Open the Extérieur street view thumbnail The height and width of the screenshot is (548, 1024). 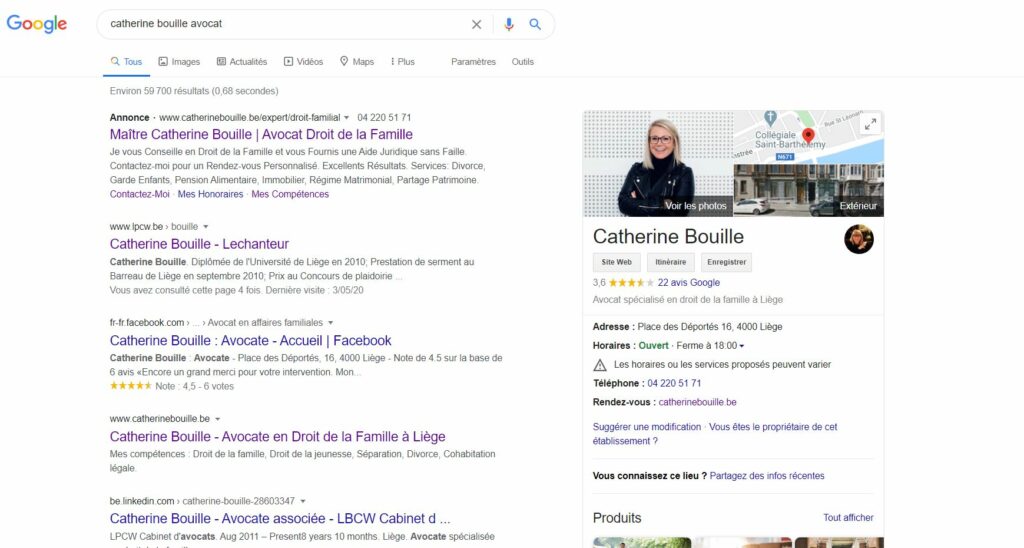(x=808, y=190)
